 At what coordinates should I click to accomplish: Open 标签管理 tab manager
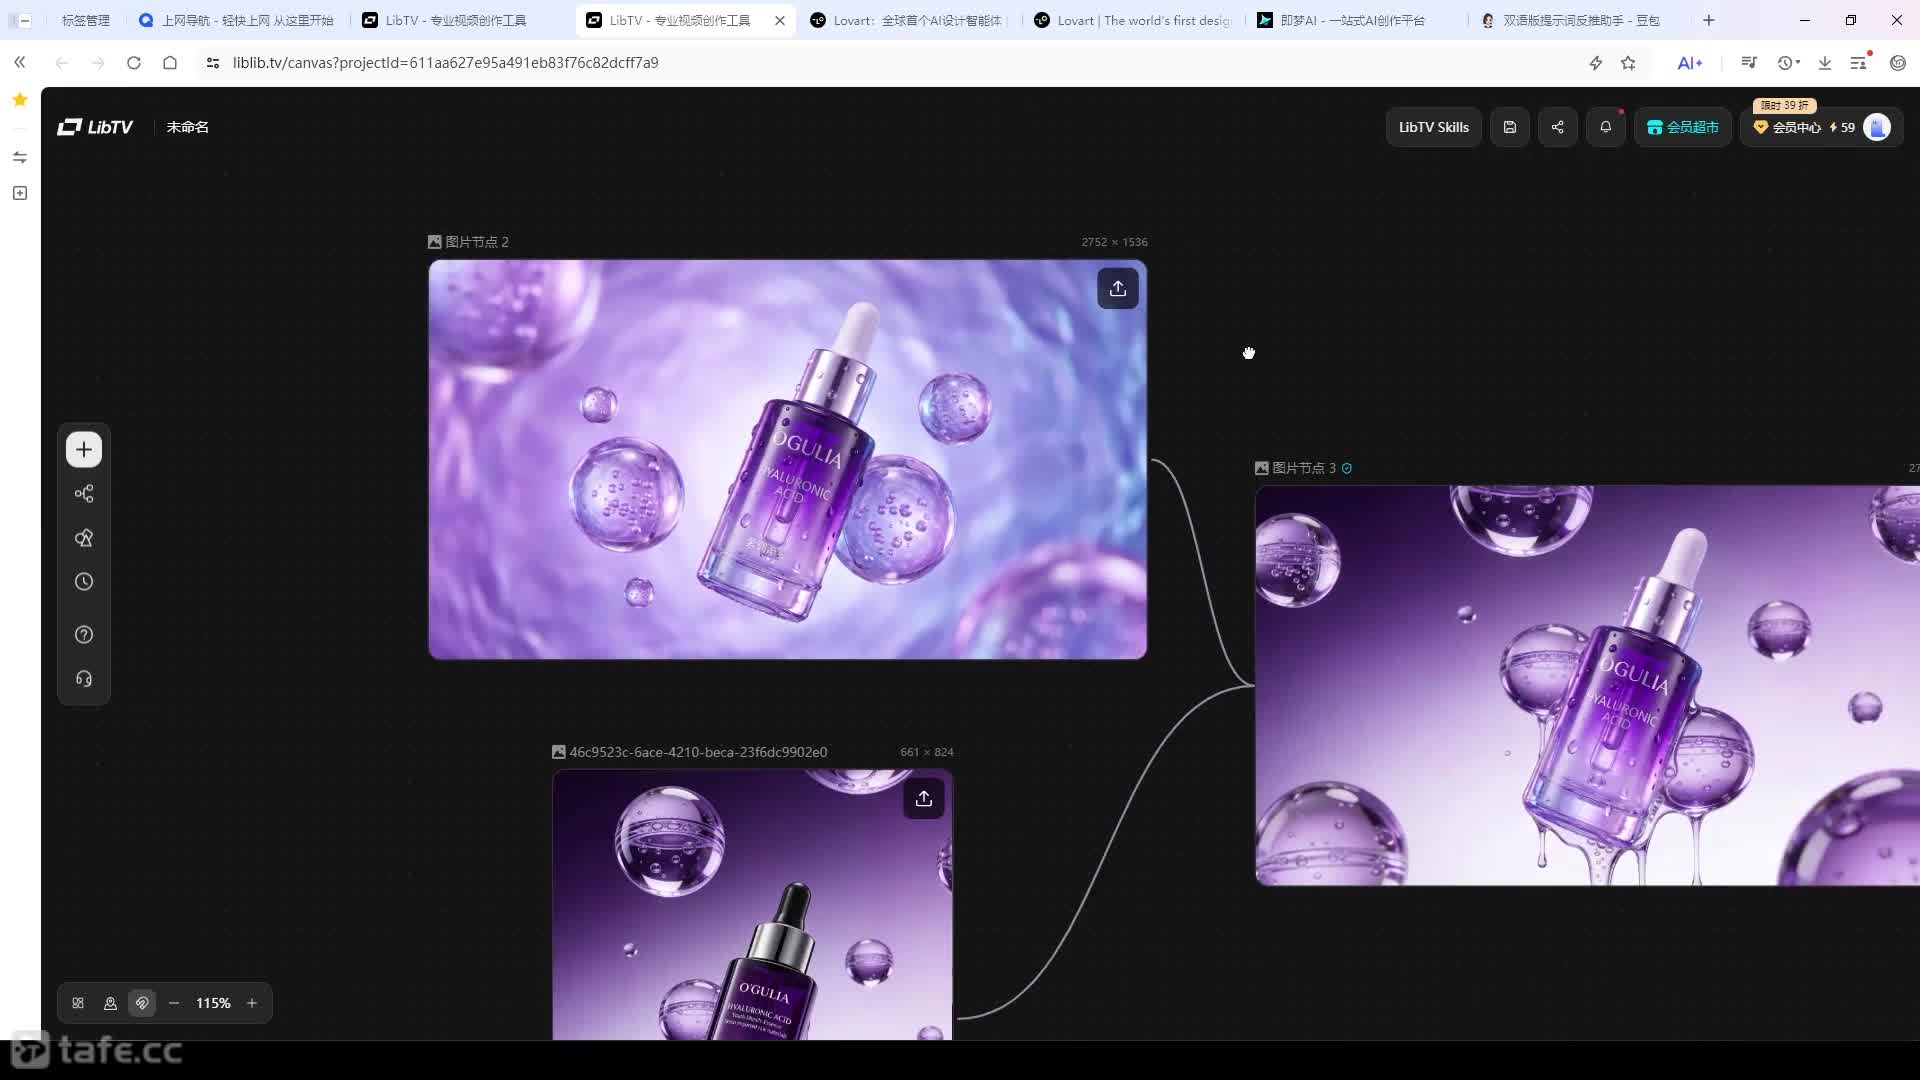(86, 20)
